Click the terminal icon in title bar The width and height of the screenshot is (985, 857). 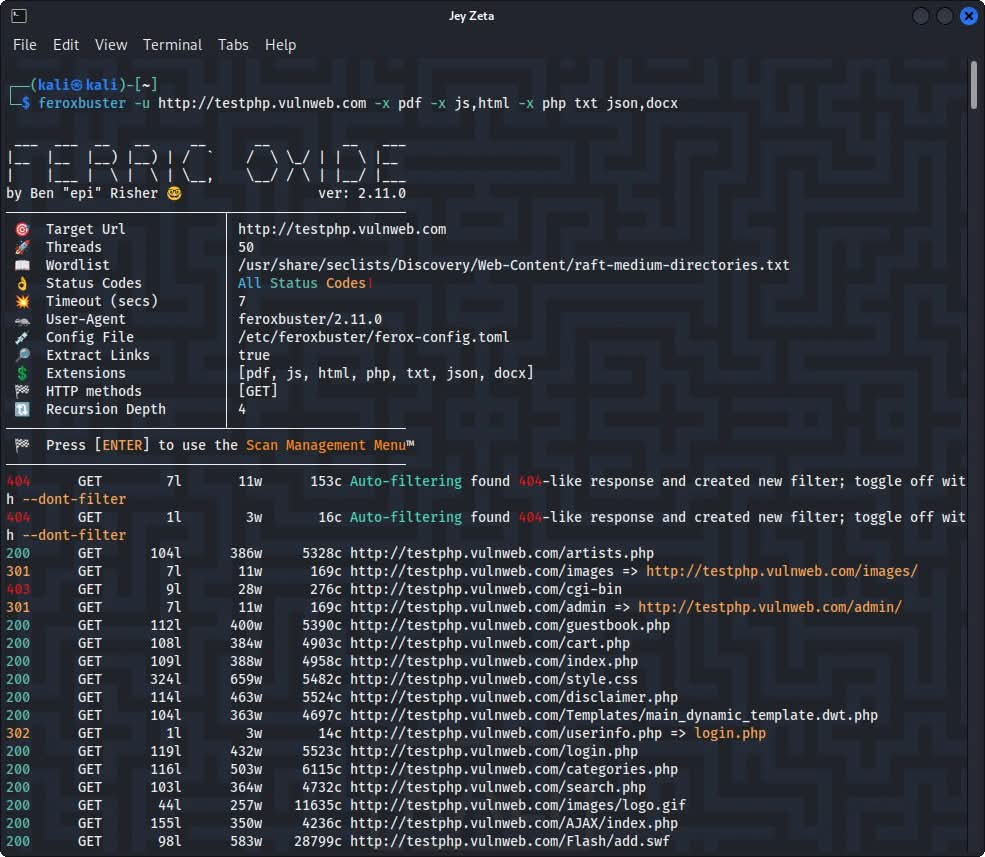[x=19, y=16]
